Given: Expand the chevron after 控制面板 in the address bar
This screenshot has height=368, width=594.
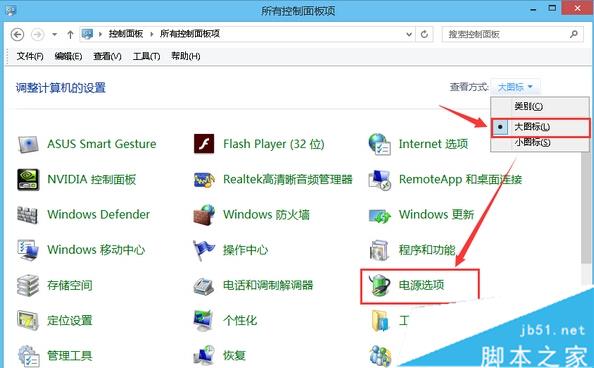Looking at the screenshot, I should pos(152,34).
